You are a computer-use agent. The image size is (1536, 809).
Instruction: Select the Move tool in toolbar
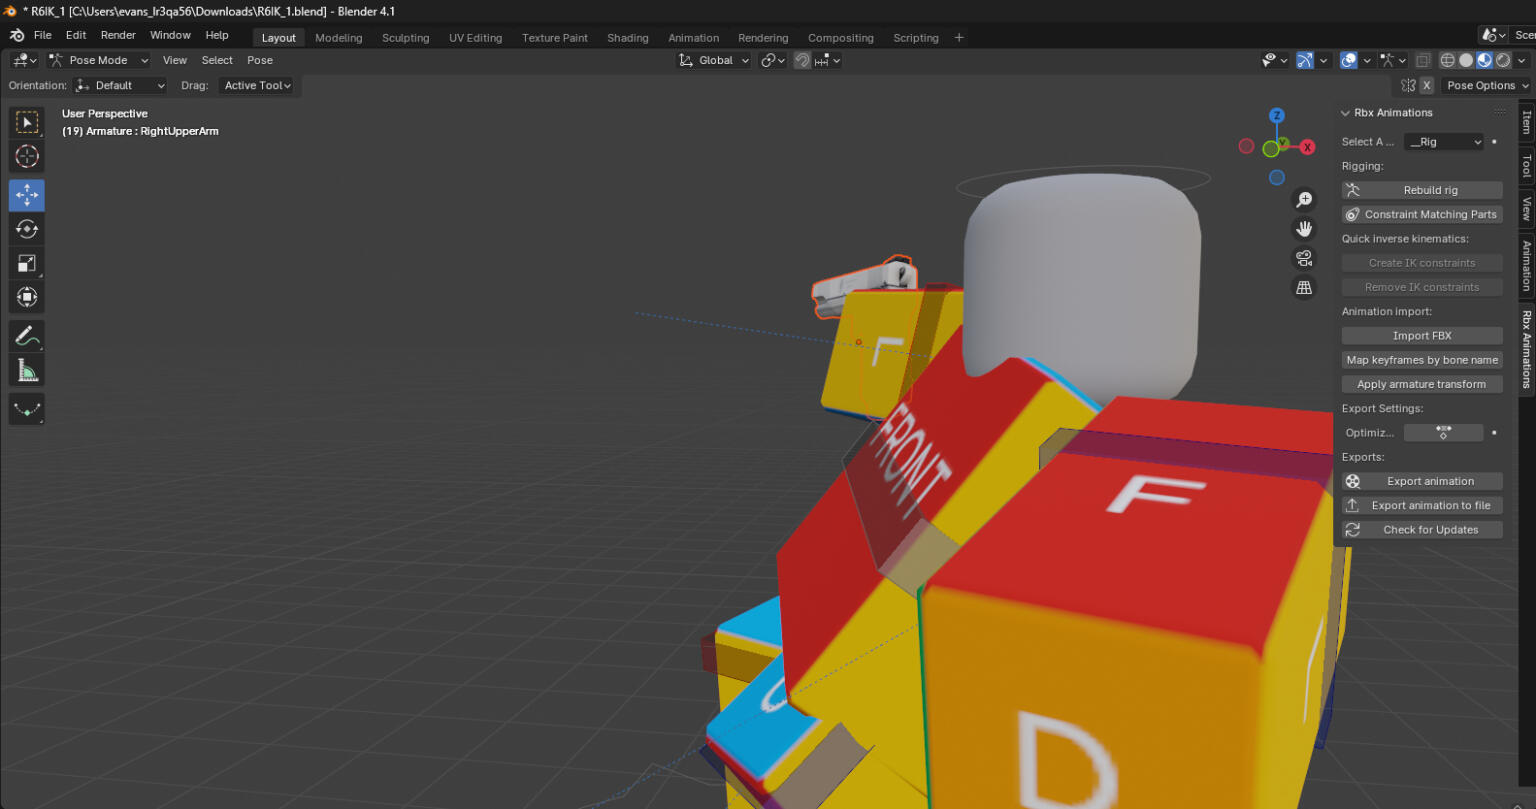[x=27, y=195]
